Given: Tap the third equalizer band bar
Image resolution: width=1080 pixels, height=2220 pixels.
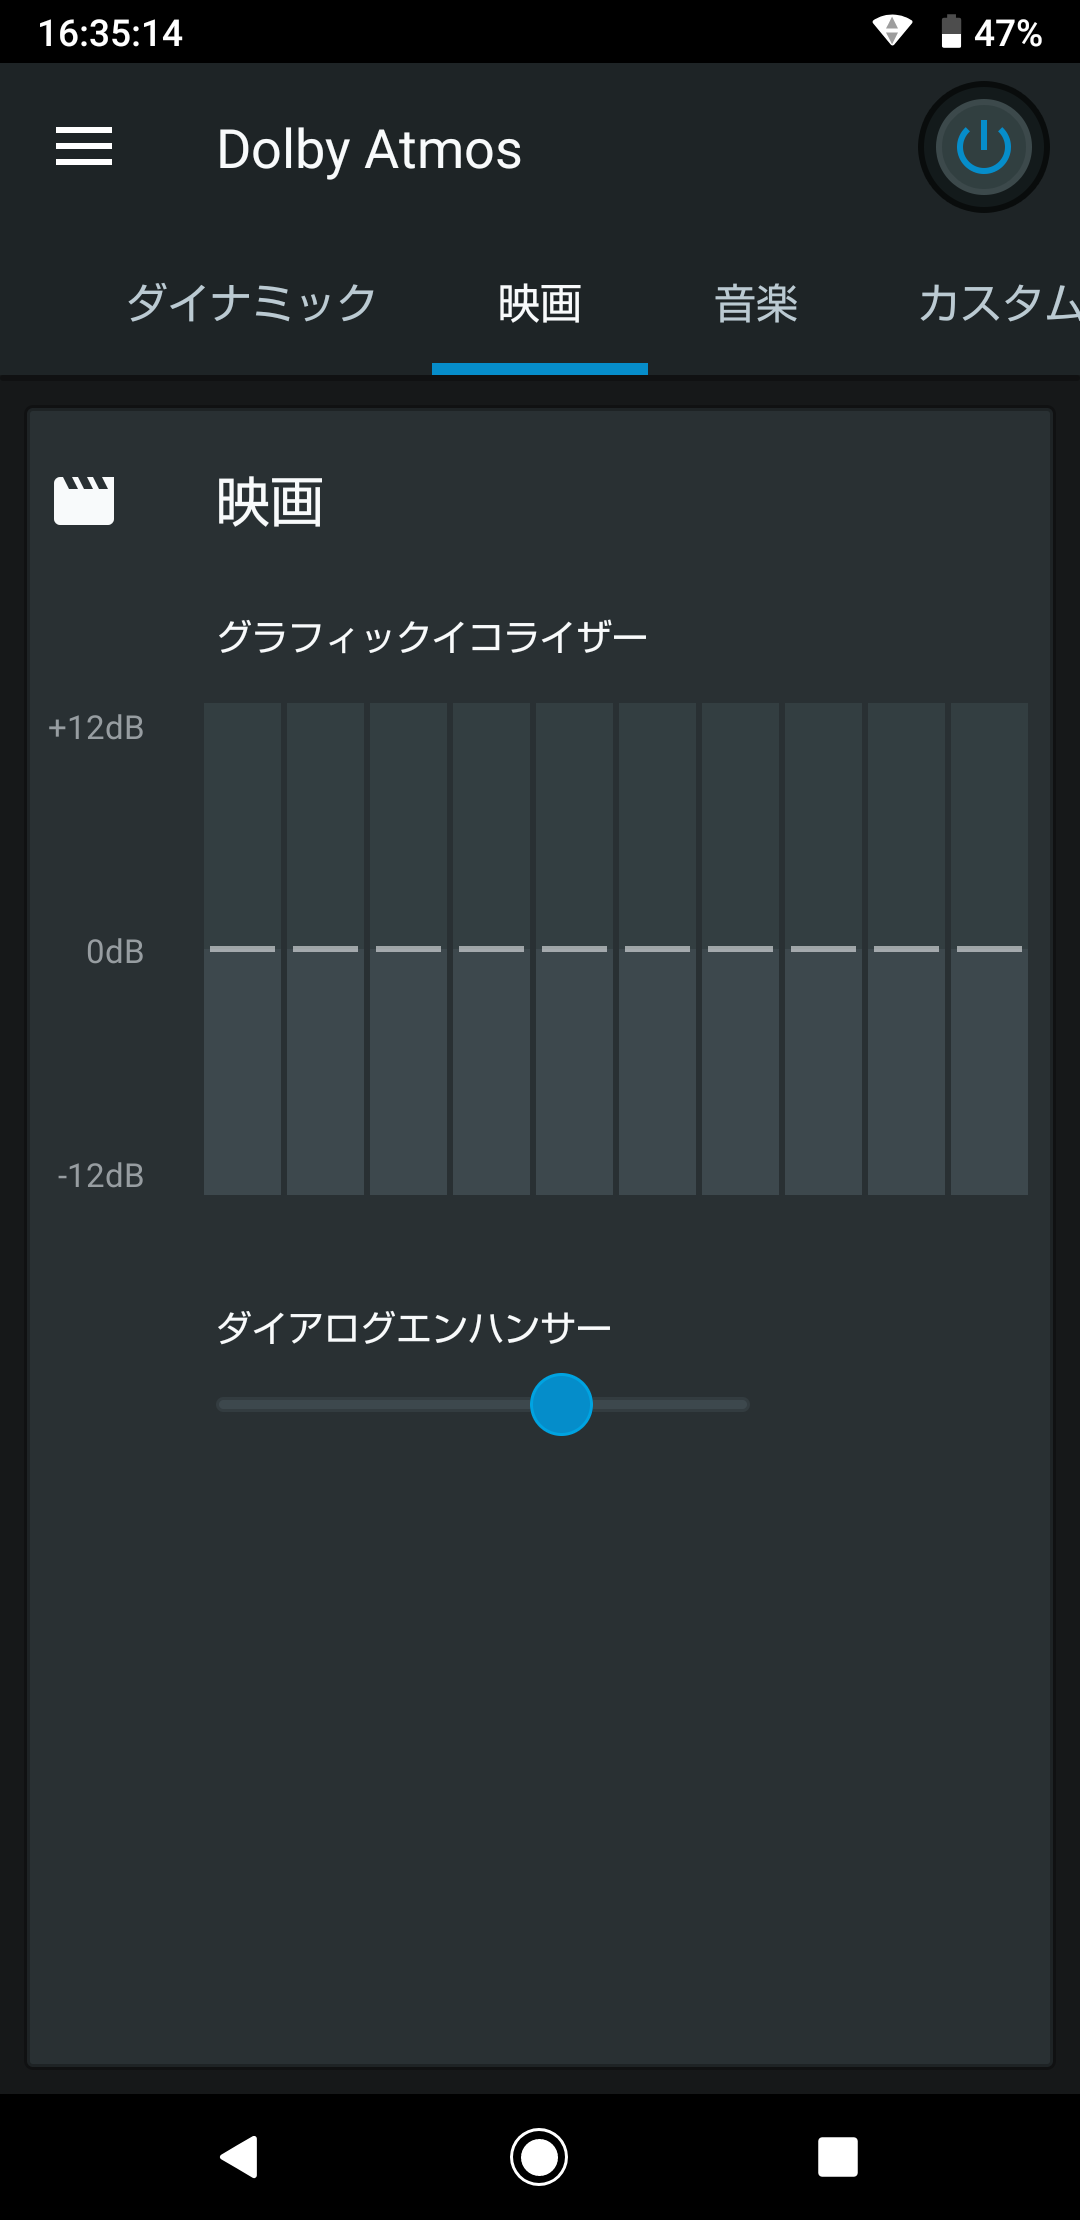Looking at the screenshot, I should tap(408, 948).
